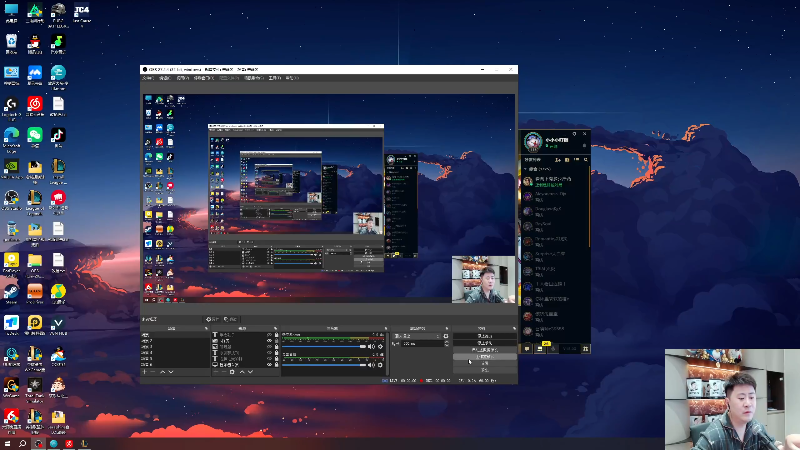The image size is (800, 450).
Task: Click the Studio Mode button in Controls
Action: tap(484, 355)
